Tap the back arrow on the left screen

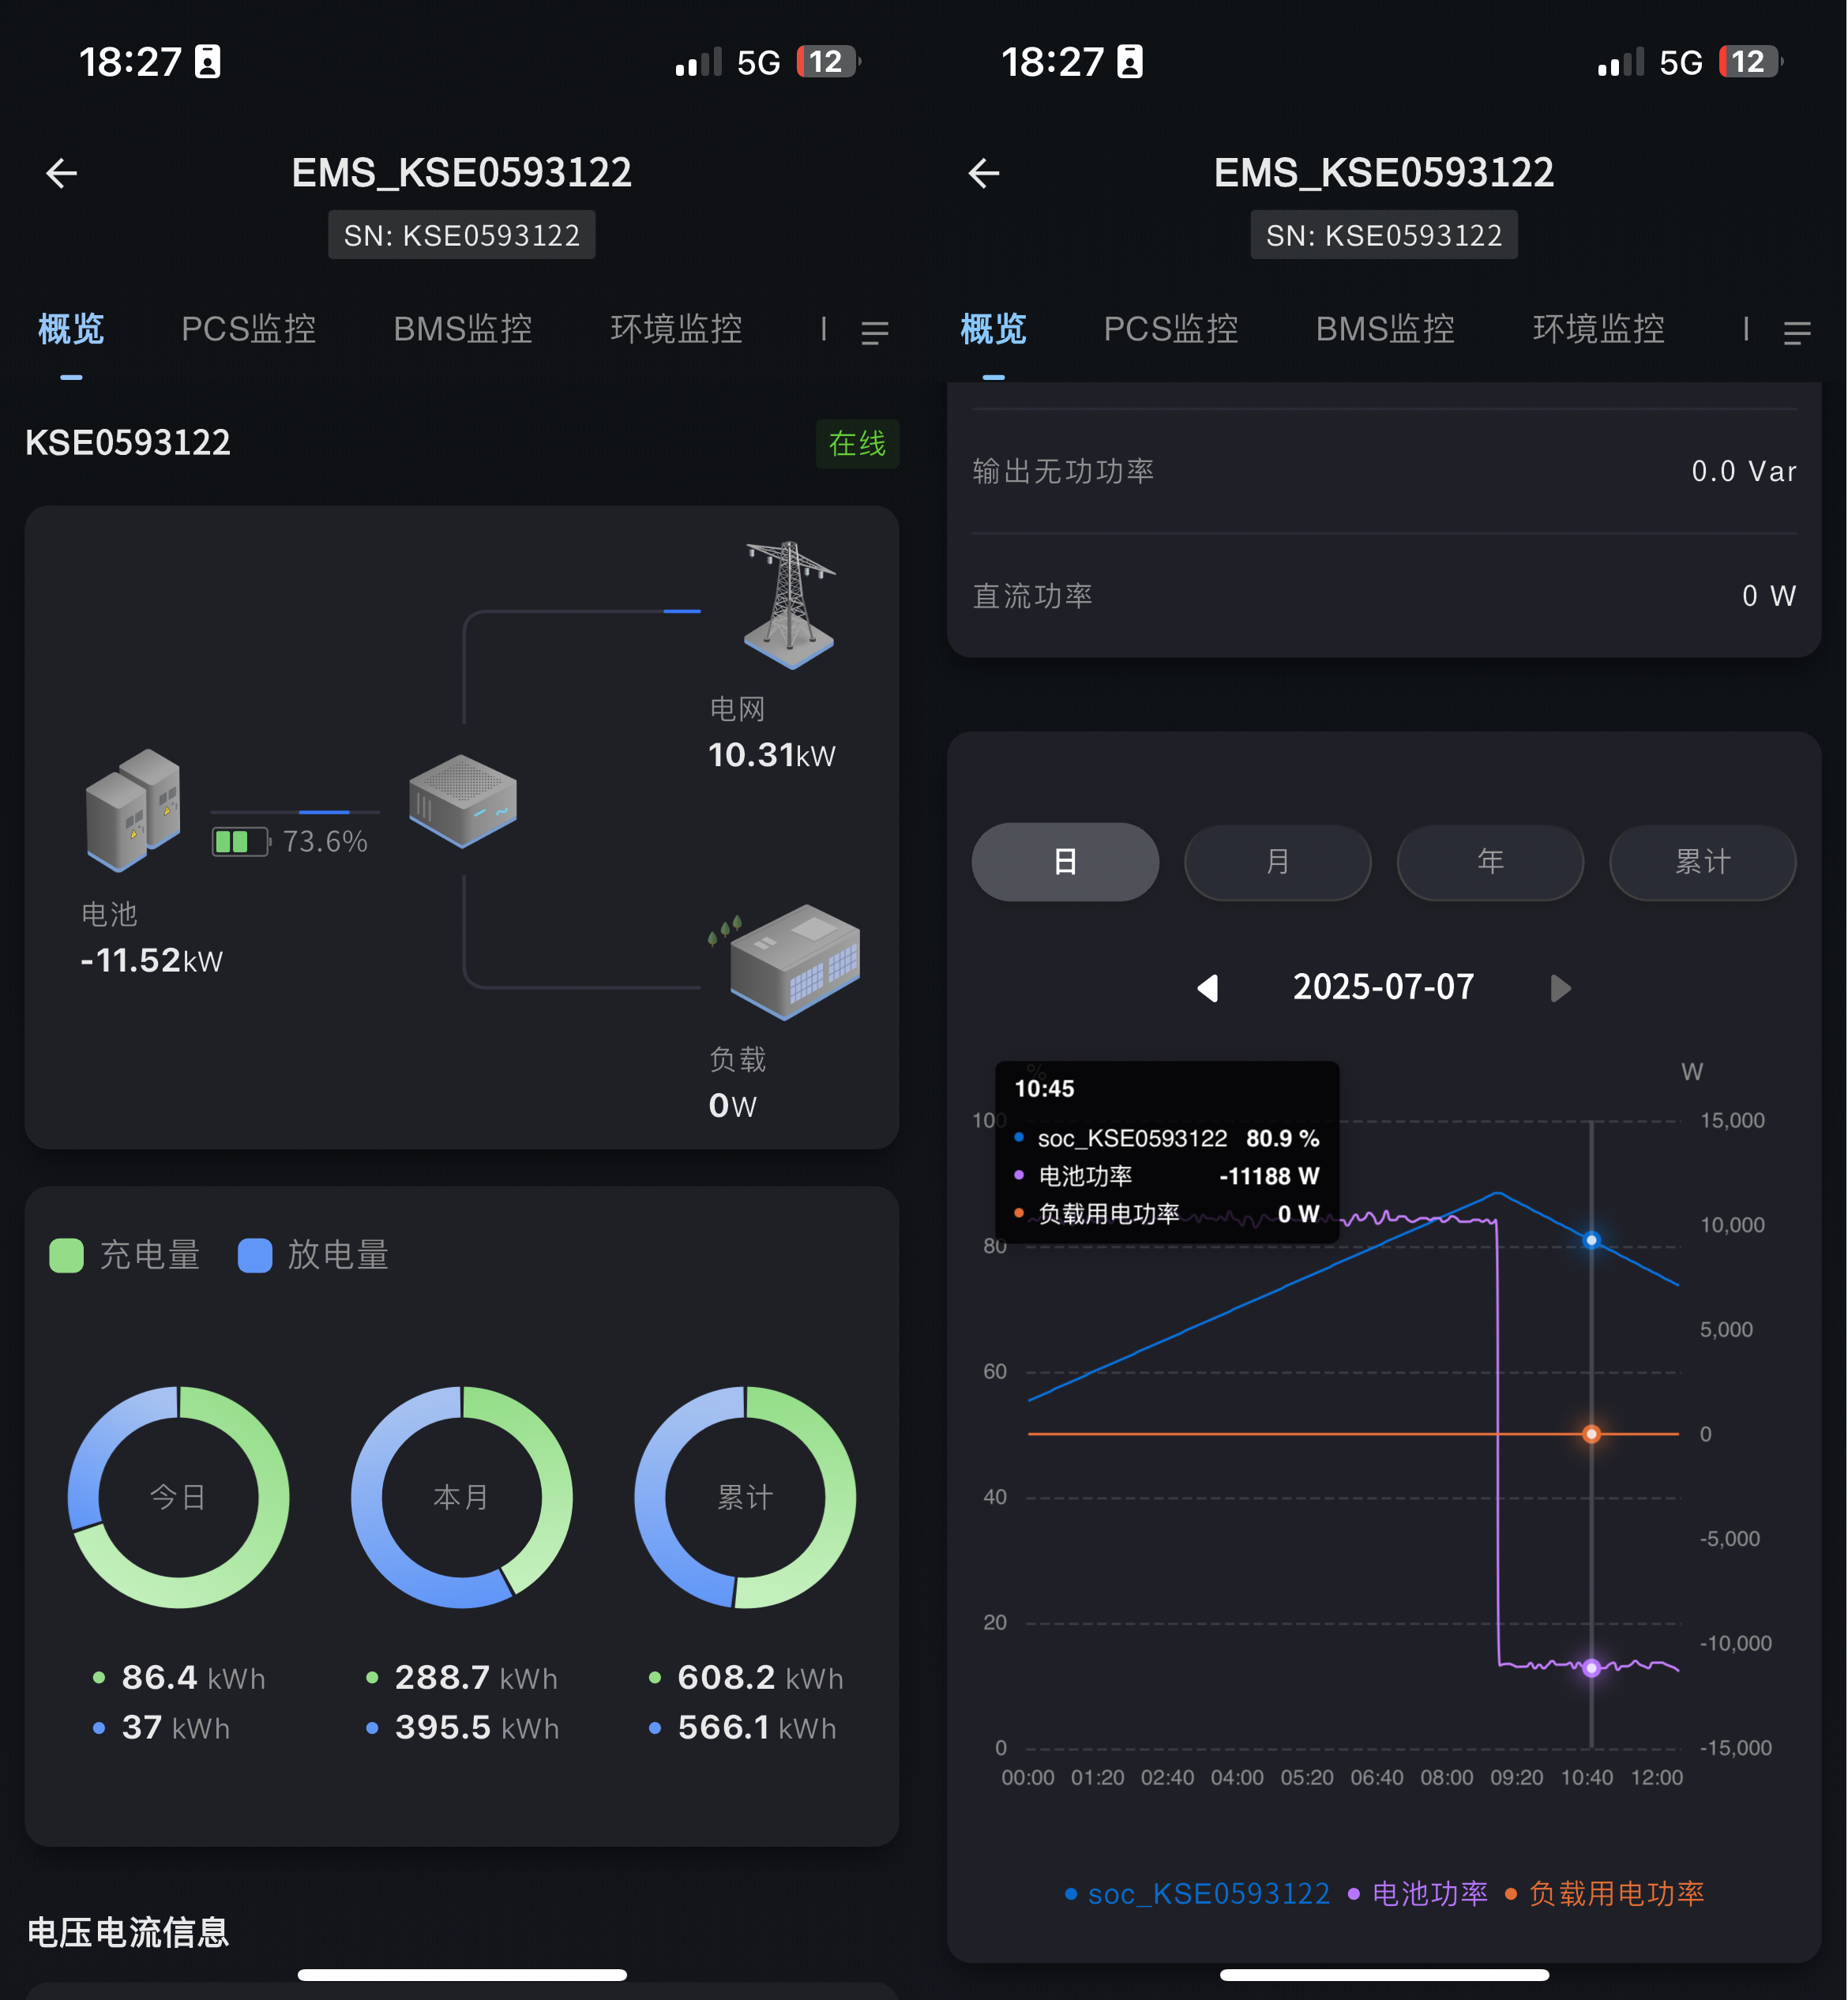pyautogui.click(x=62, y=173)
